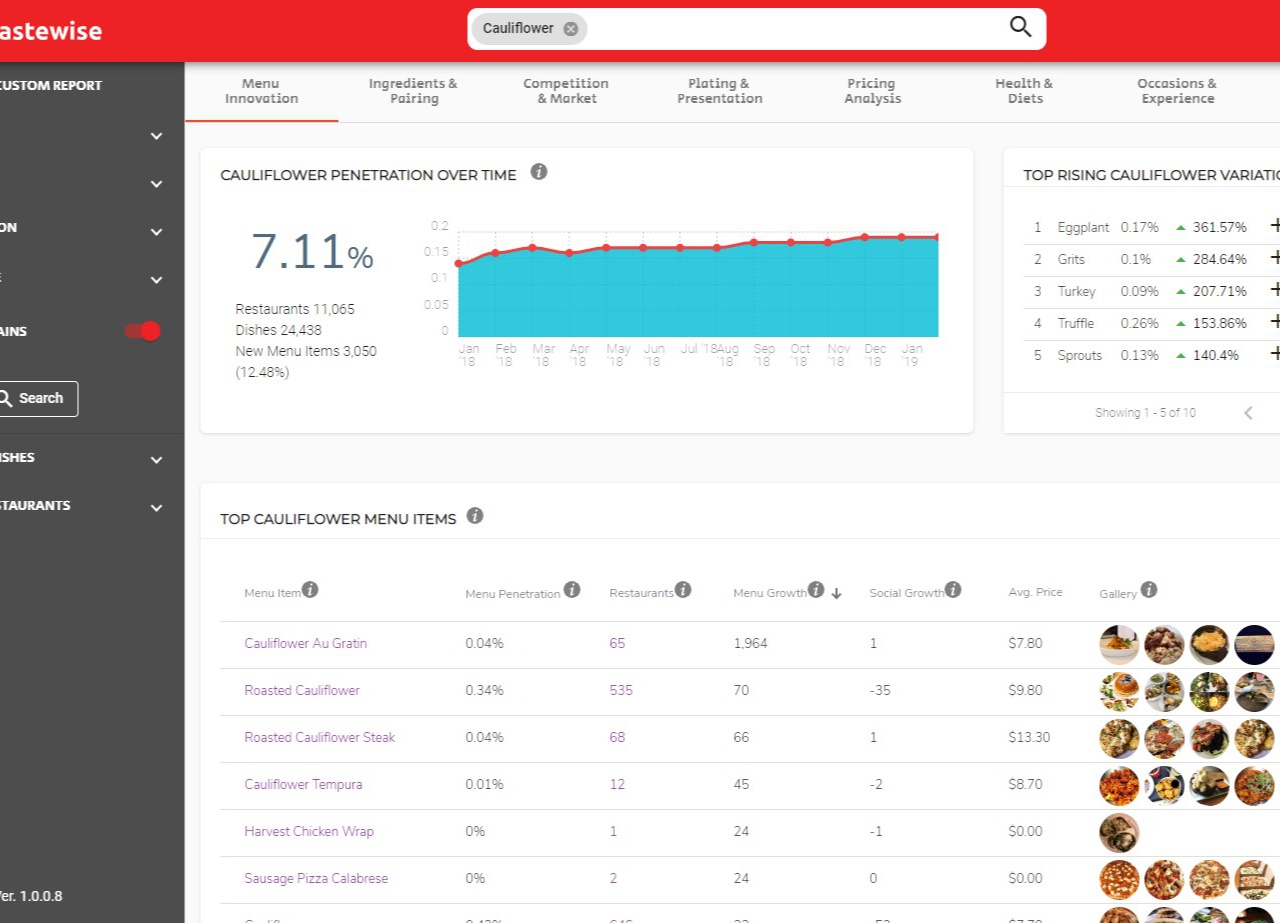The width and height of the screenshot is (1280, 923).
Task: Click the Restaurants column info icon
Action: pos(683,590)
